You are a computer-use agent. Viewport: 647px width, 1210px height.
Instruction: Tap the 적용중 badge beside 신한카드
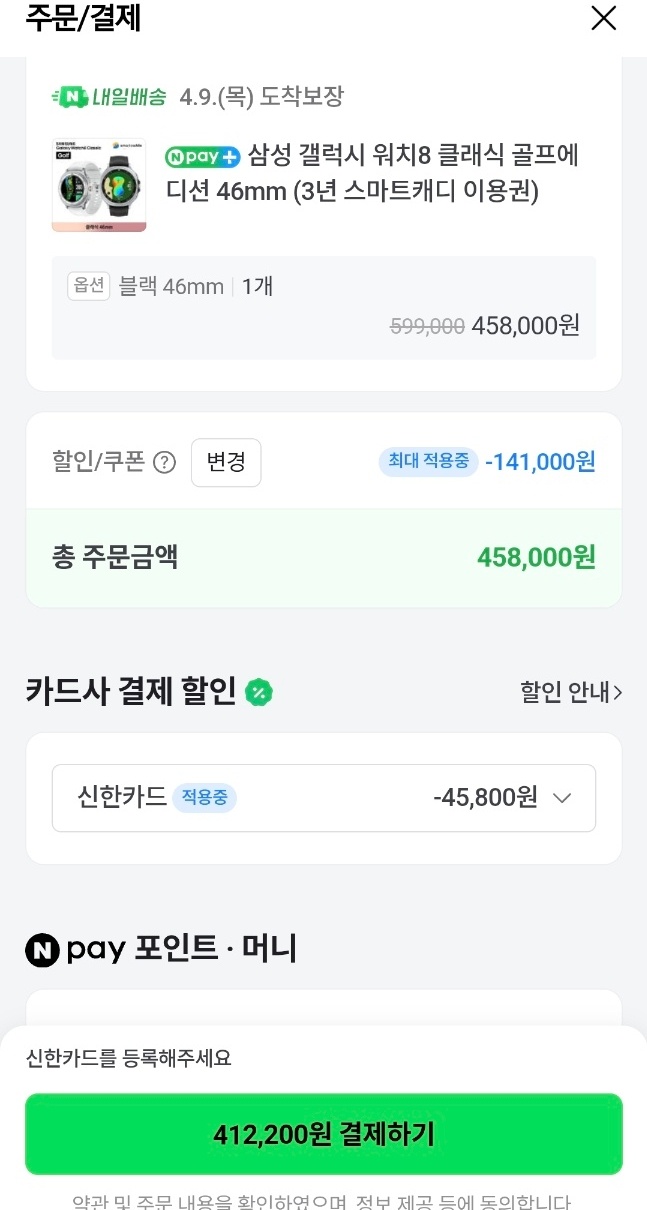204,798
